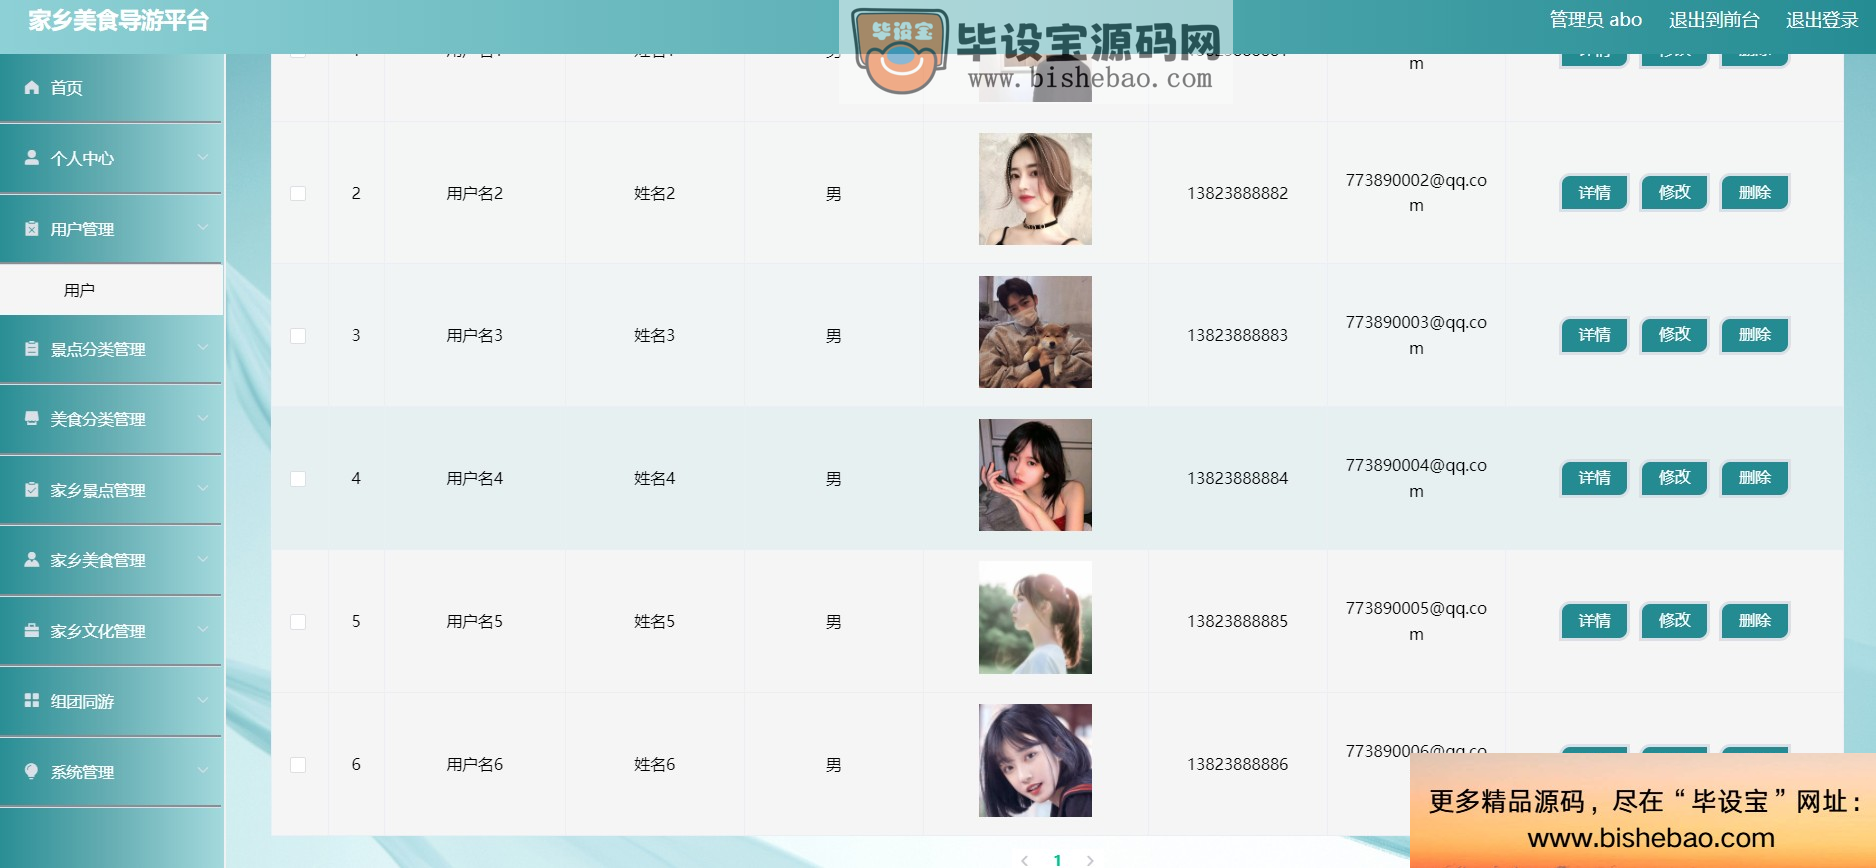Click the icon beside 美食分类管理
This screenshot has width=1876, height=868.
coord(32,419)
